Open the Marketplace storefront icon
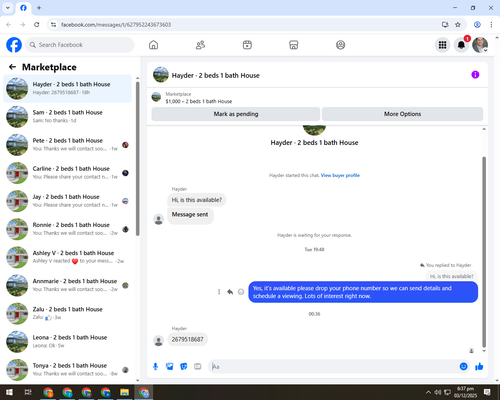 (294, 45)
